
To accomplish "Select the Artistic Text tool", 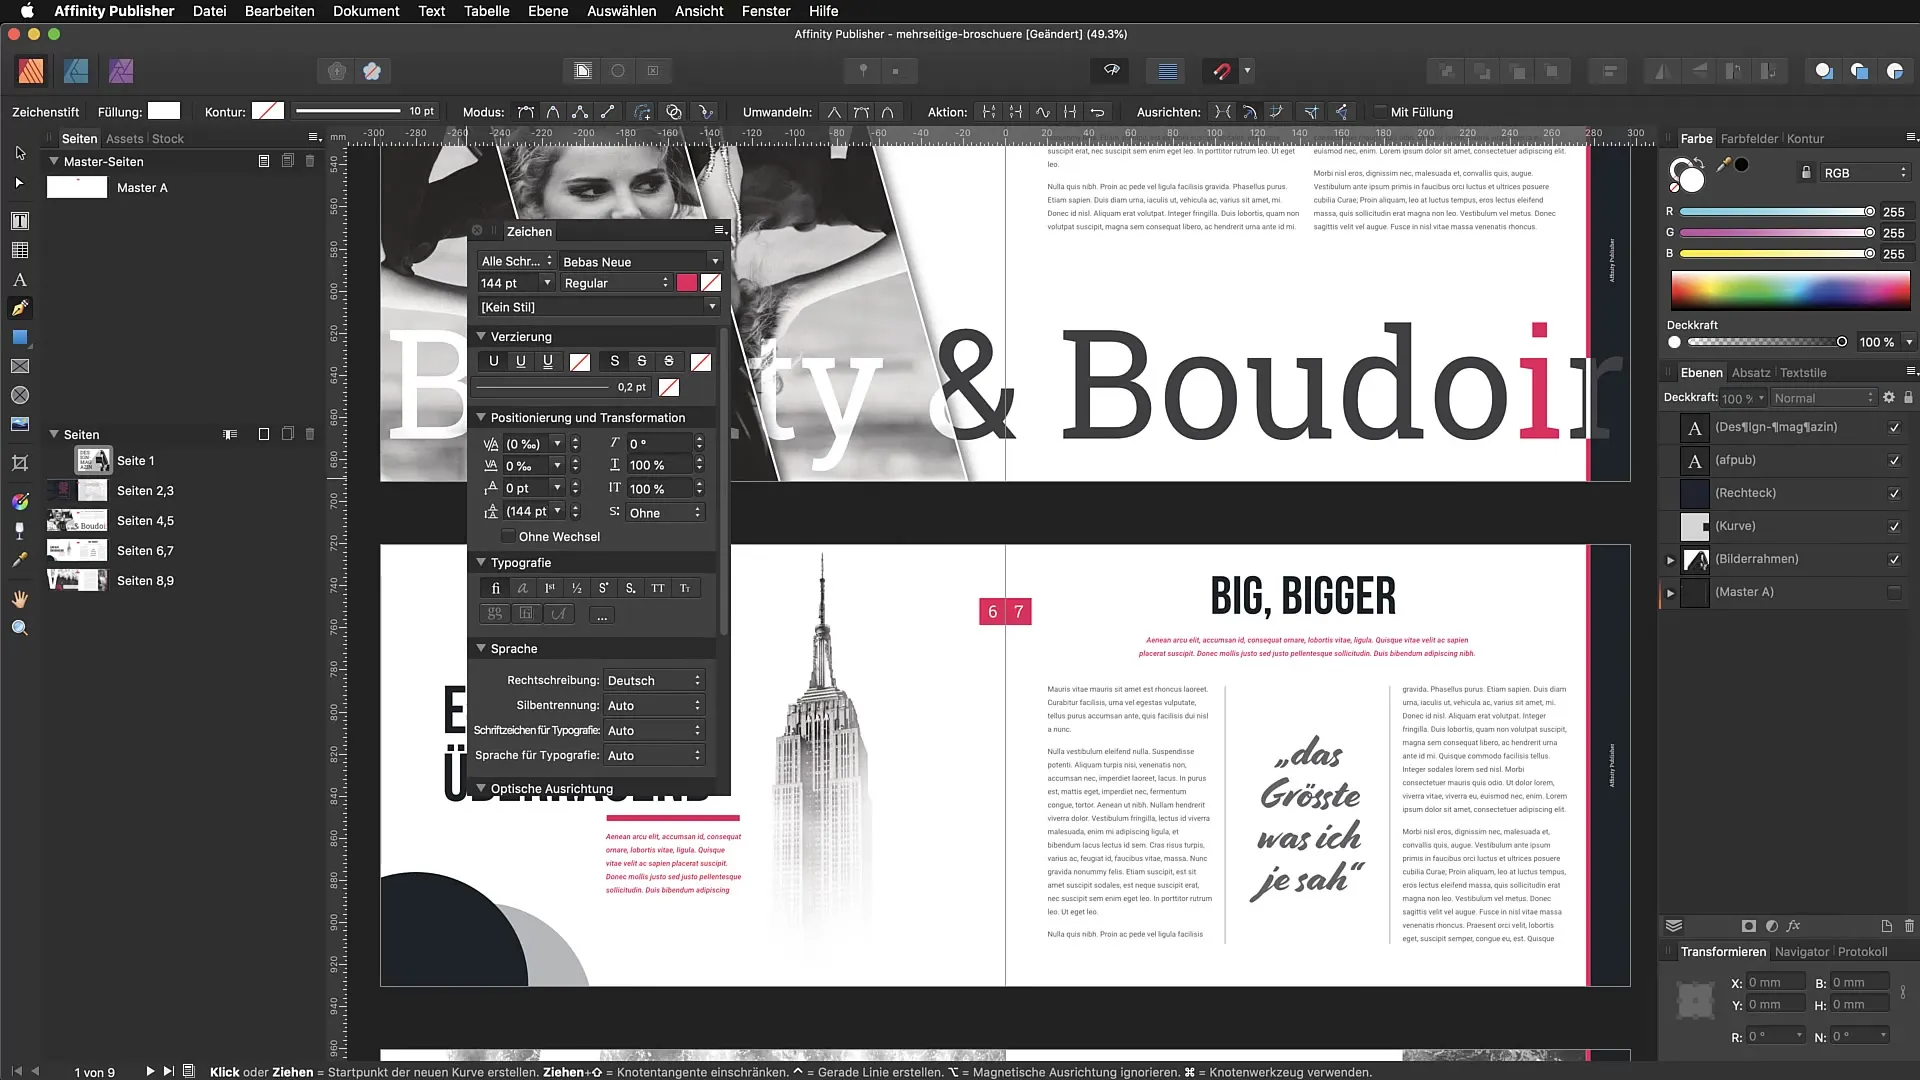I will tap(20, 280).
